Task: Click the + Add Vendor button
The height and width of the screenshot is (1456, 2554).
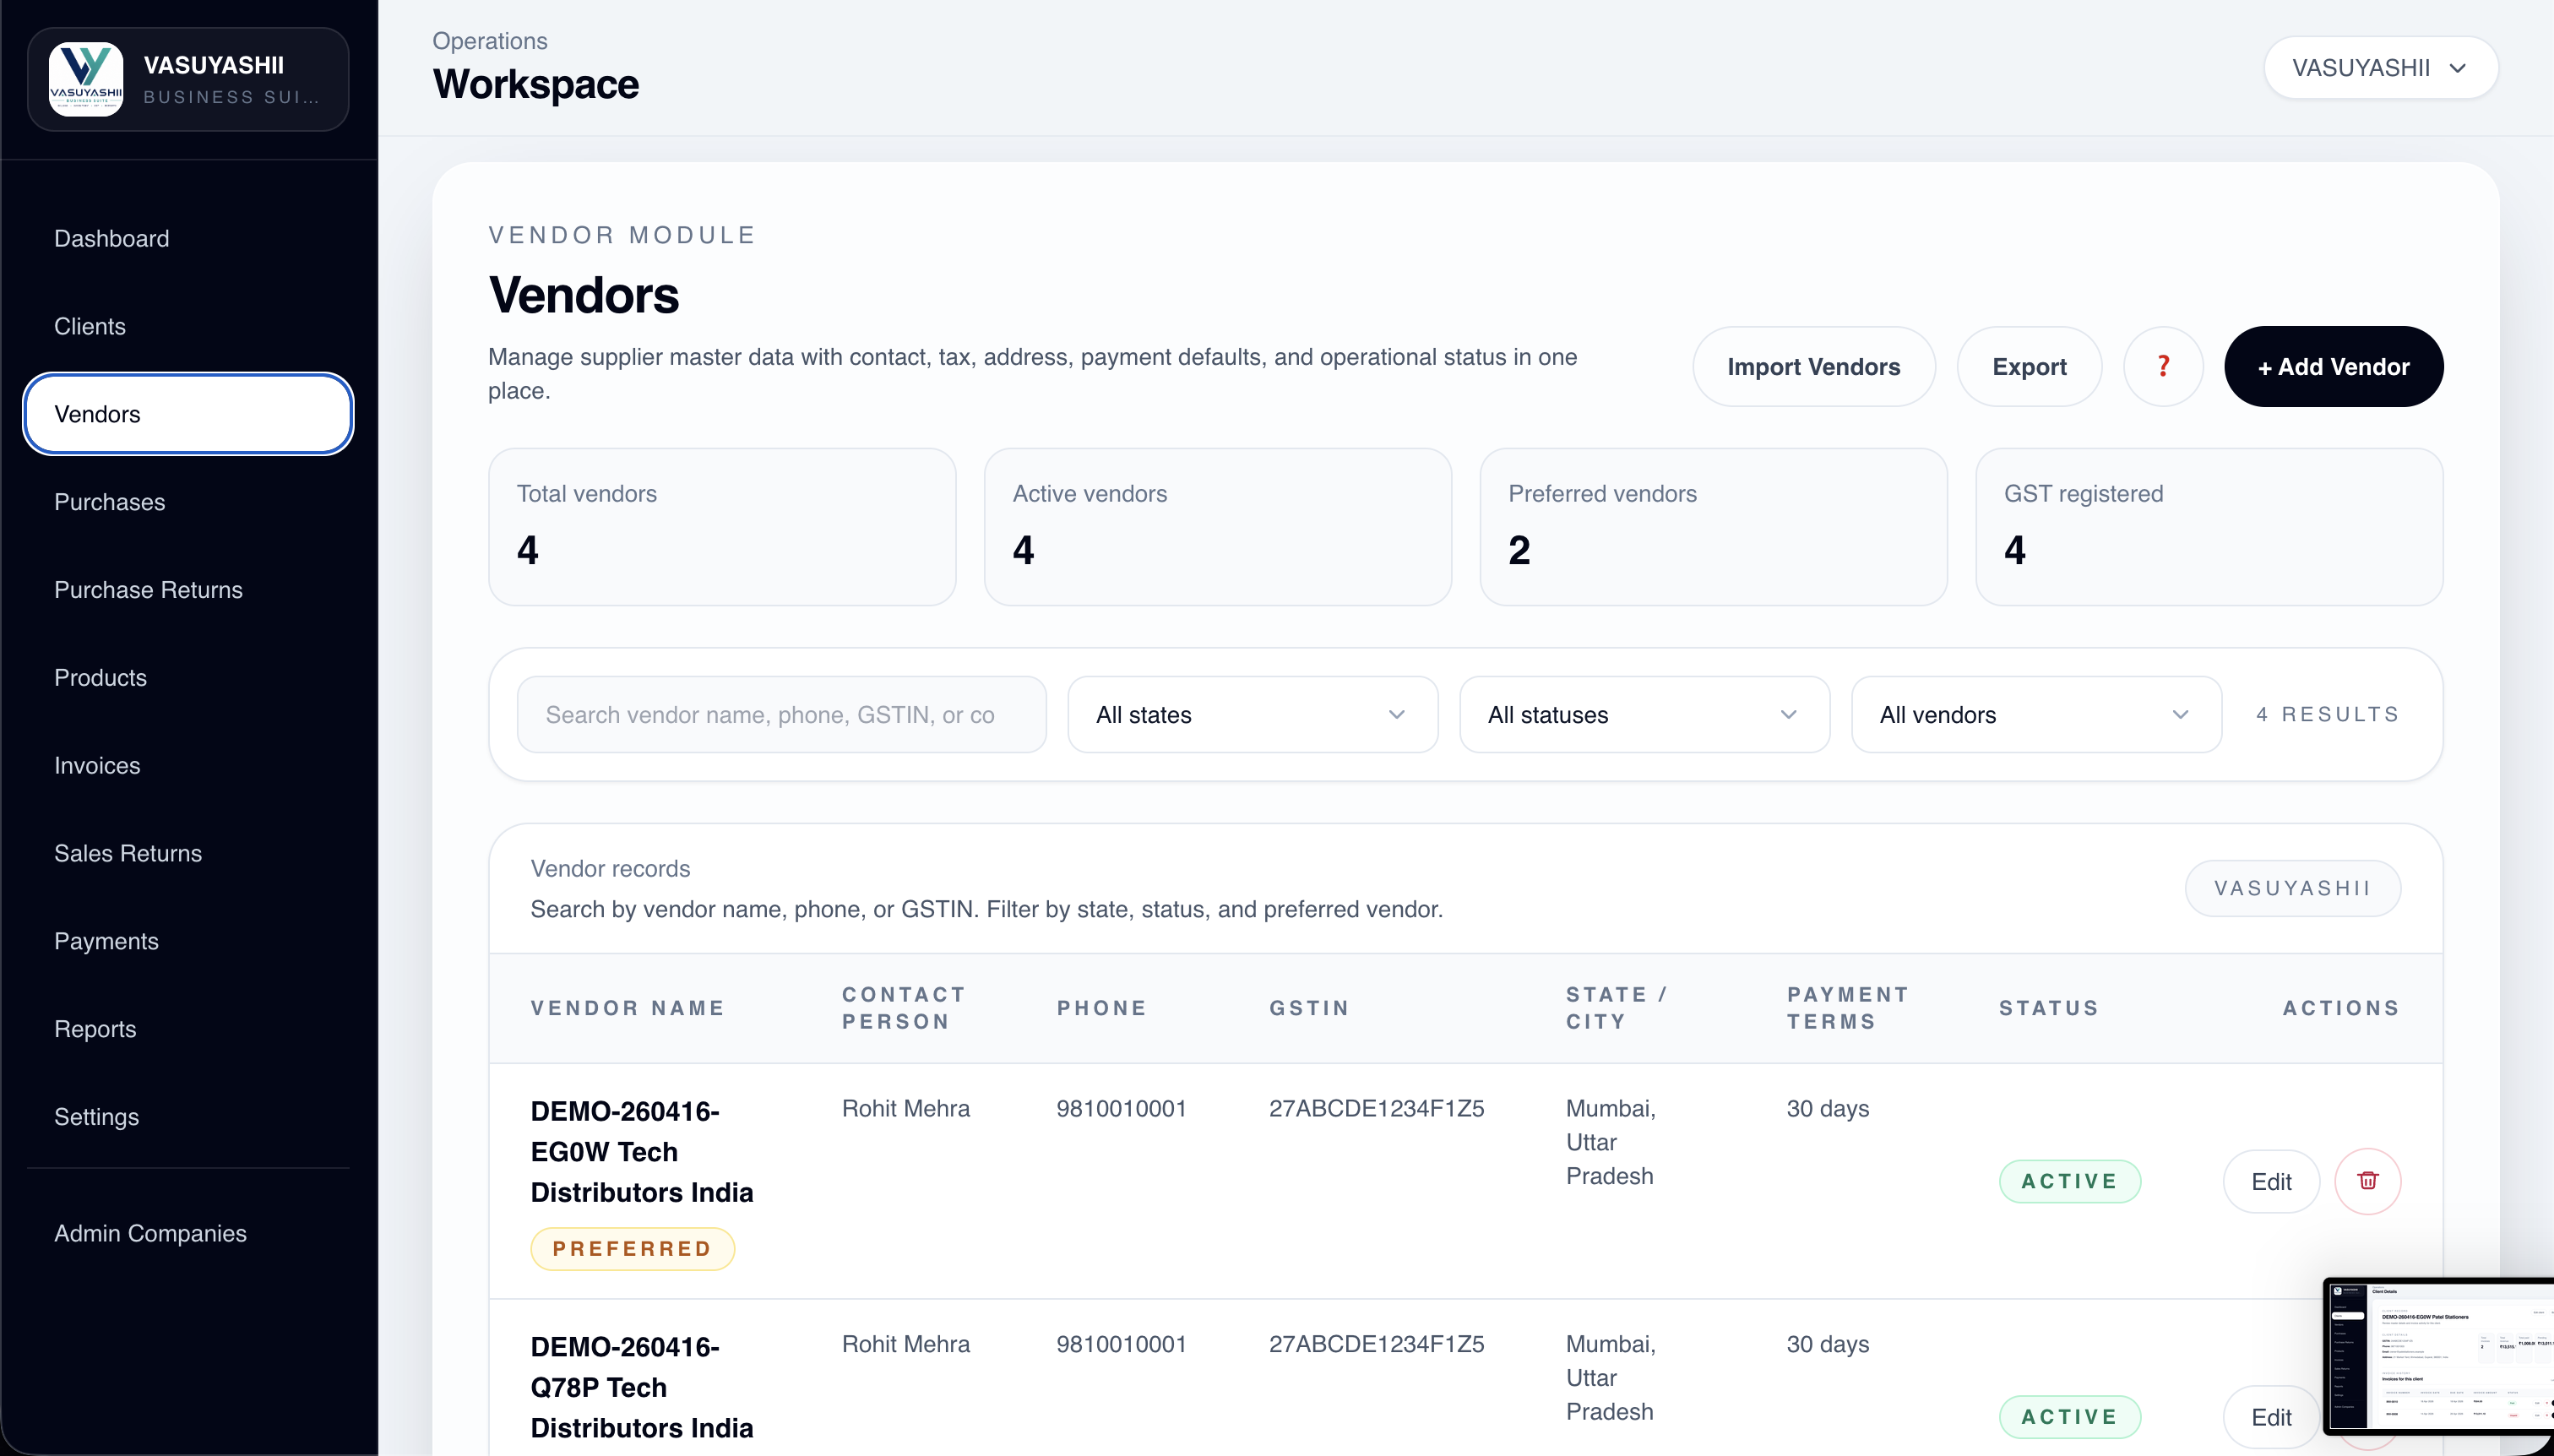Action: 2333,366
